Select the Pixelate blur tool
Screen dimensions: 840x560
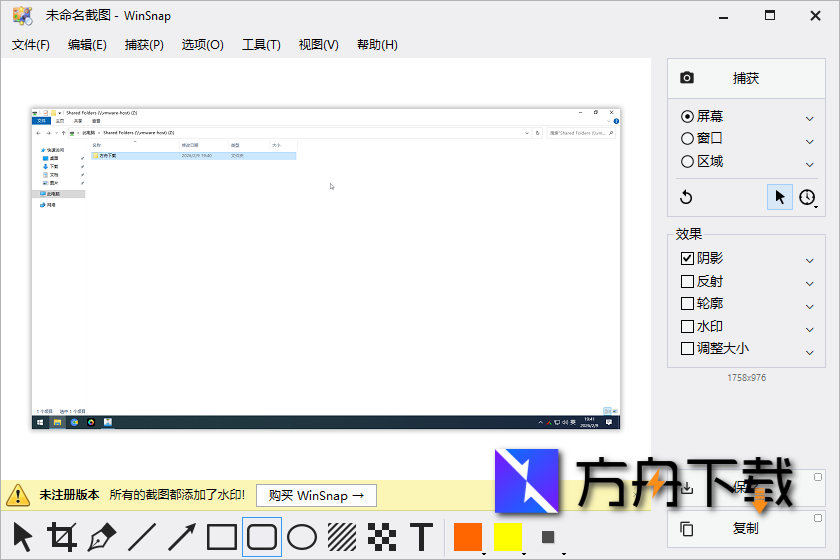pyautogui.click(x=382, y=537)
